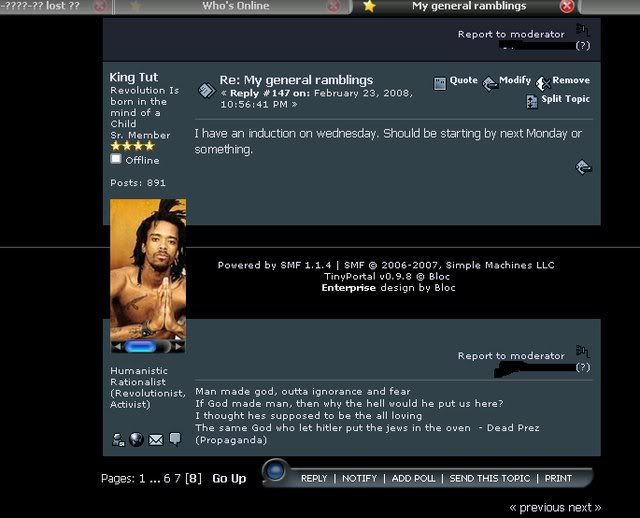The image size is (640, 518).
Task: Click the Go Up link
Action: pos(229,478)
